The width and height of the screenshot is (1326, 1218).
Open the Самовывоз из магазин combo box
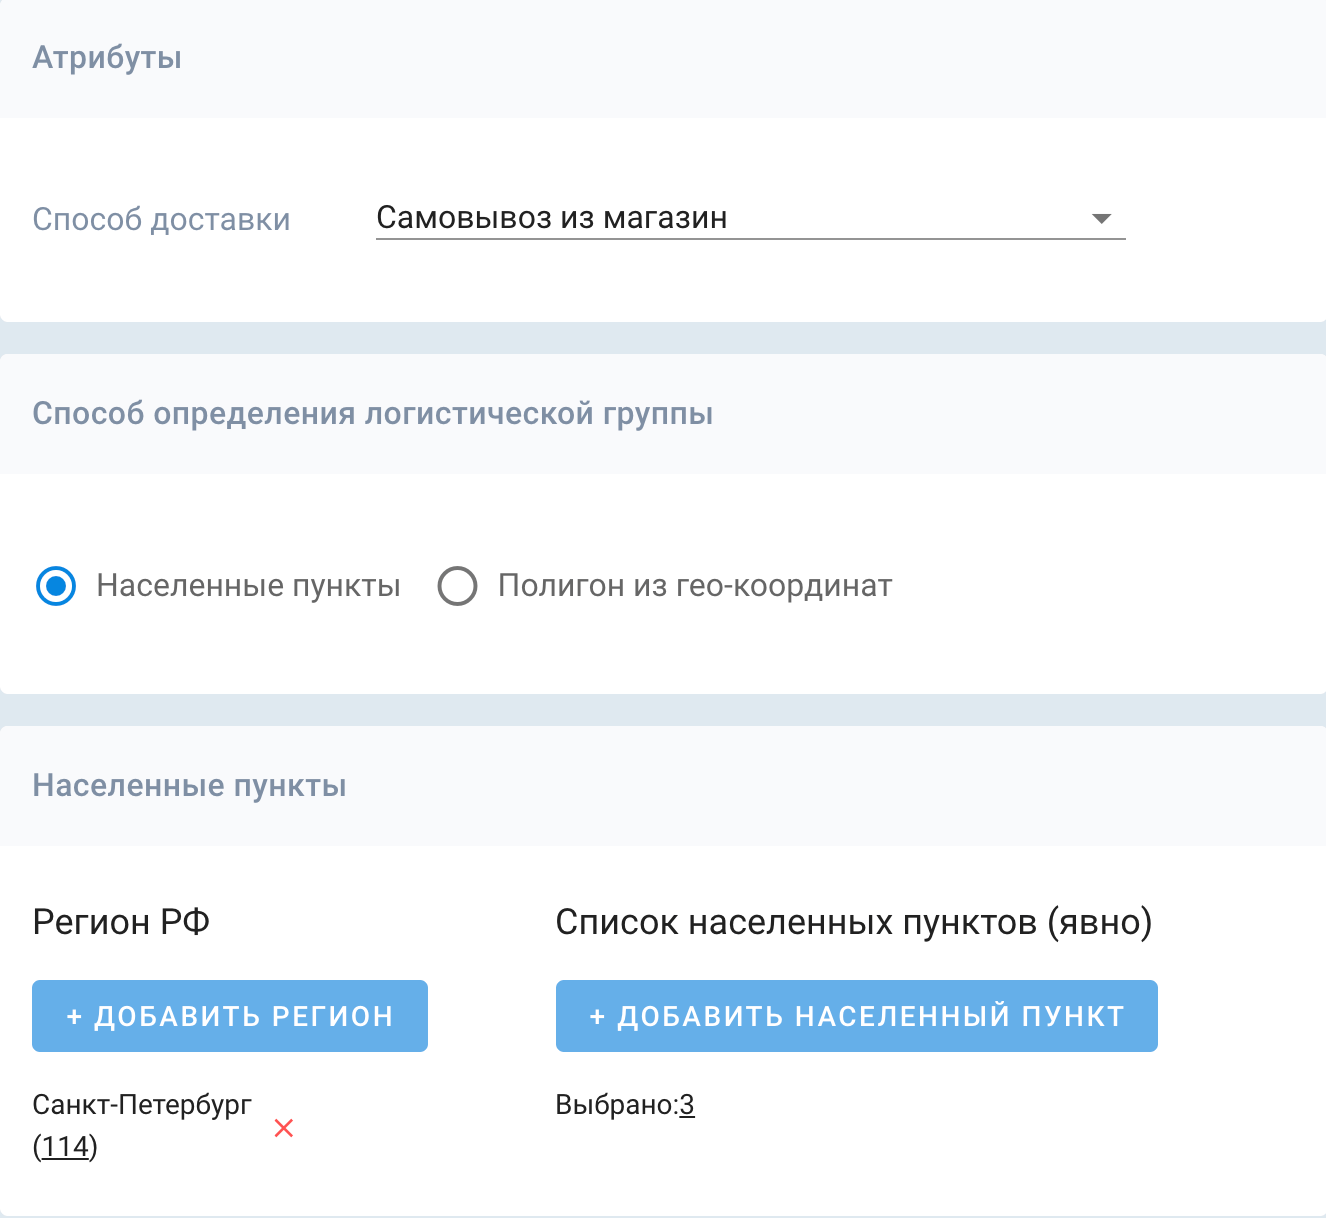pyautogui.click(x=730, y=218)
